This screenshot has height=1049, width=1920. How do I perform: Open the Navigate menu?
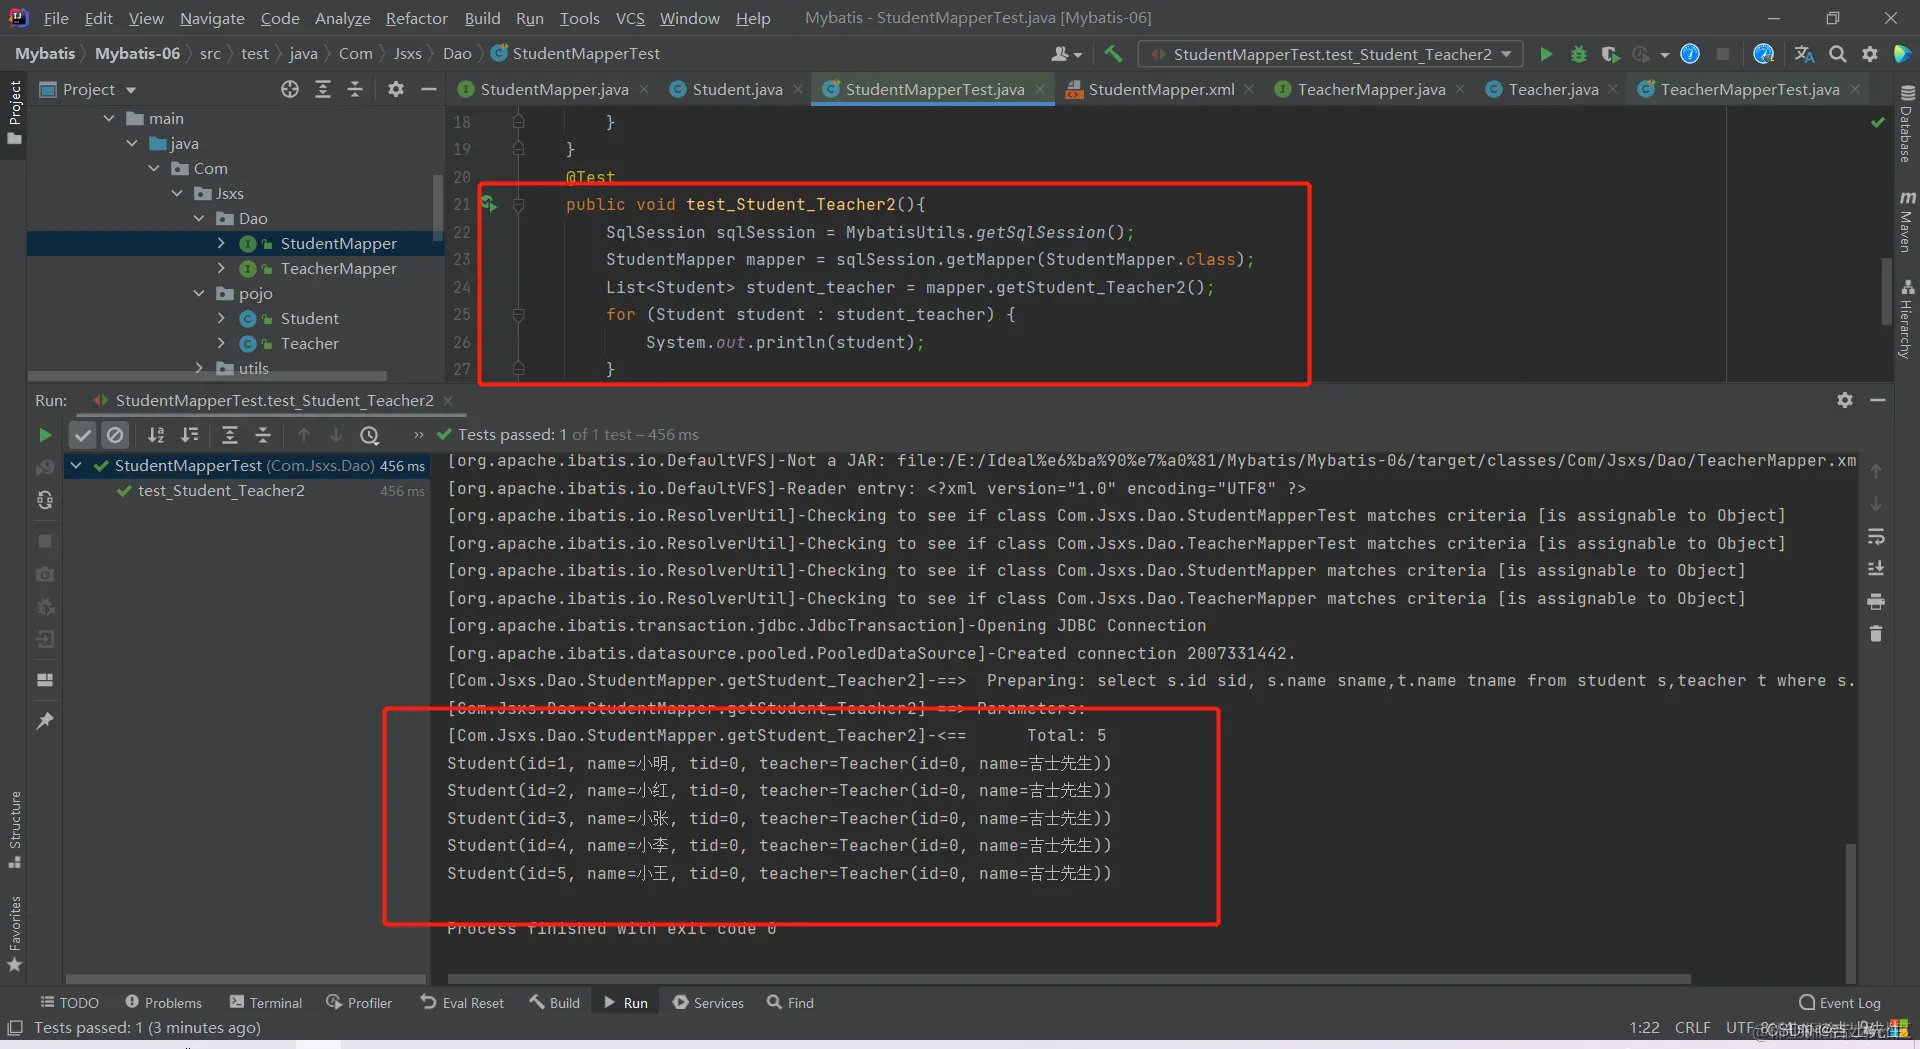[x=212, y=18]
